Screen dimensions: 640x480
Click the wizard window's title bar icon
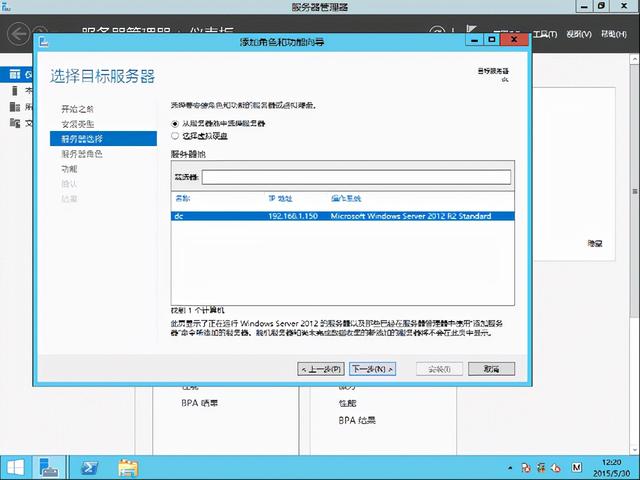tap(44, 41)
